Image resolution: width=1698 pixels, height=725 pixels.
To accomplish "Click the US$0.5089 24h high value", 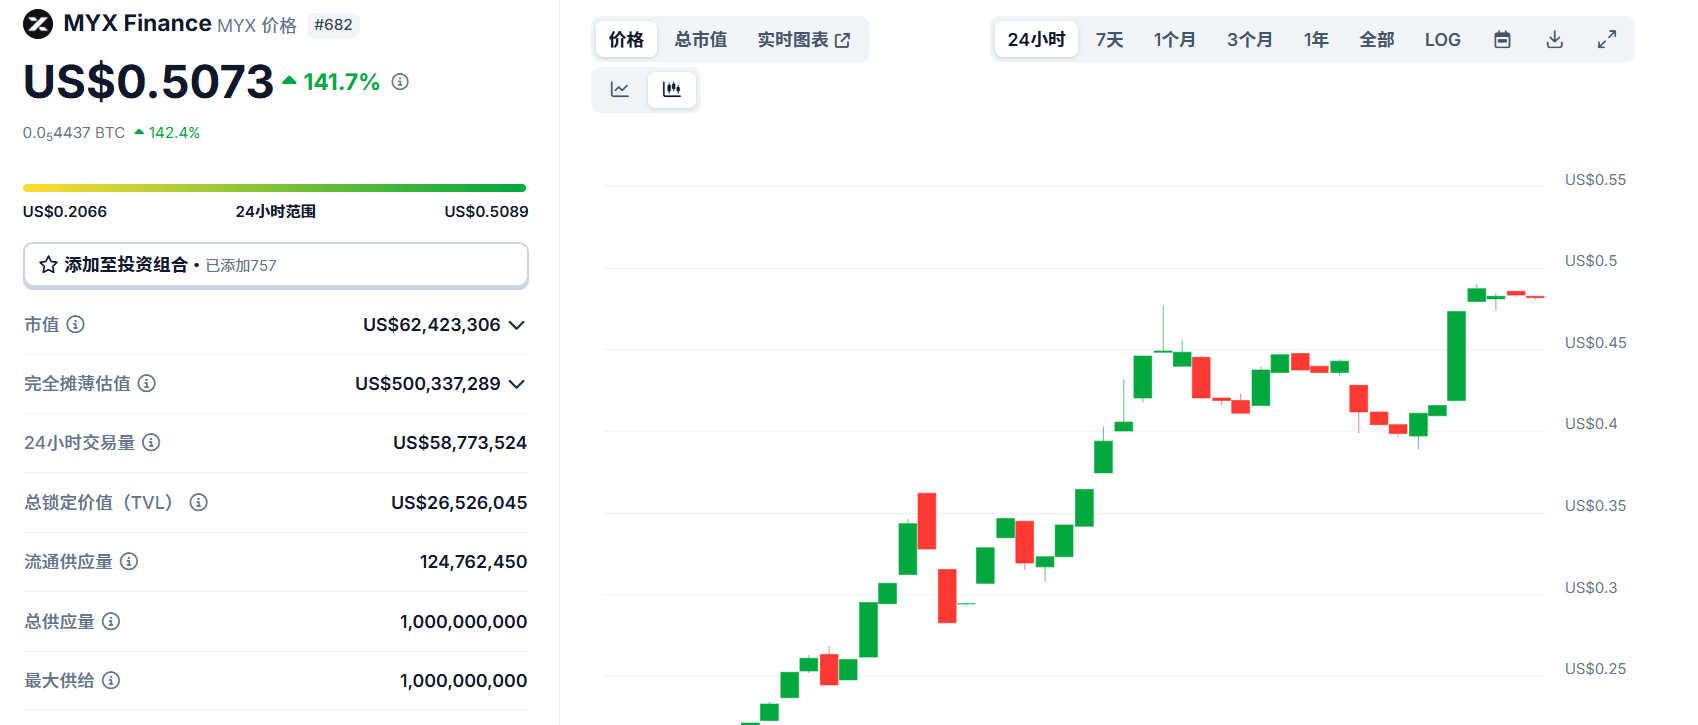I will click(486, 212).
